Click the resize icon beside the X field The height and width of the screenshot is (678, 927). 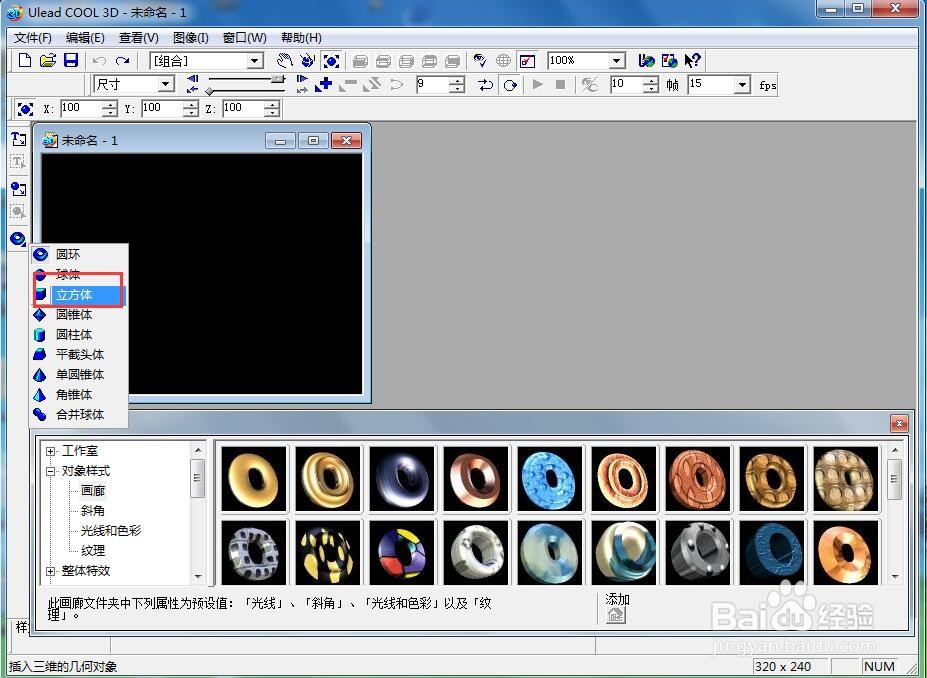click(x=25, y=109)
